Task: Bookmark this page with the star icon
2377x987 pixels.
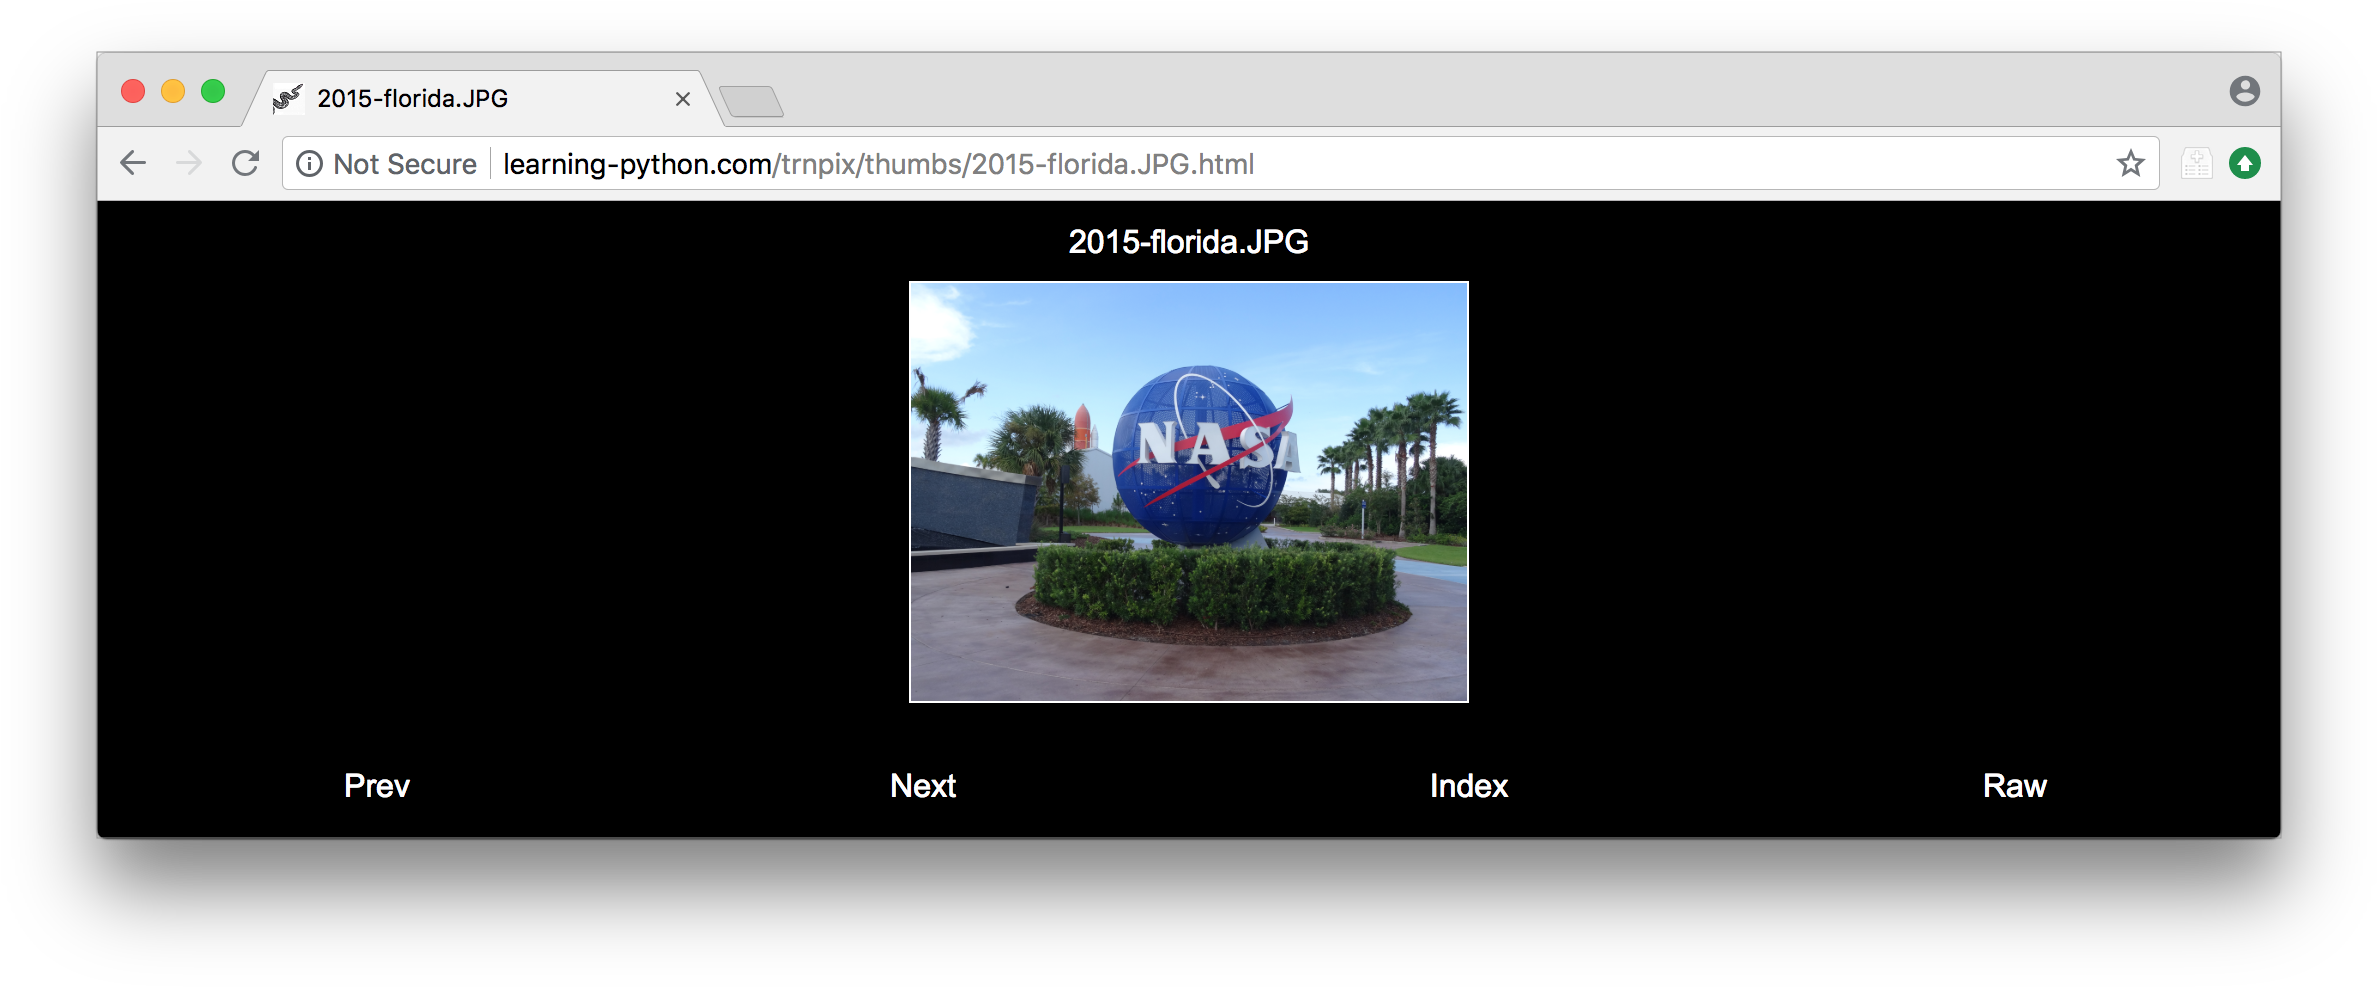Action: pyautogui.click(x=2130, y=163)
